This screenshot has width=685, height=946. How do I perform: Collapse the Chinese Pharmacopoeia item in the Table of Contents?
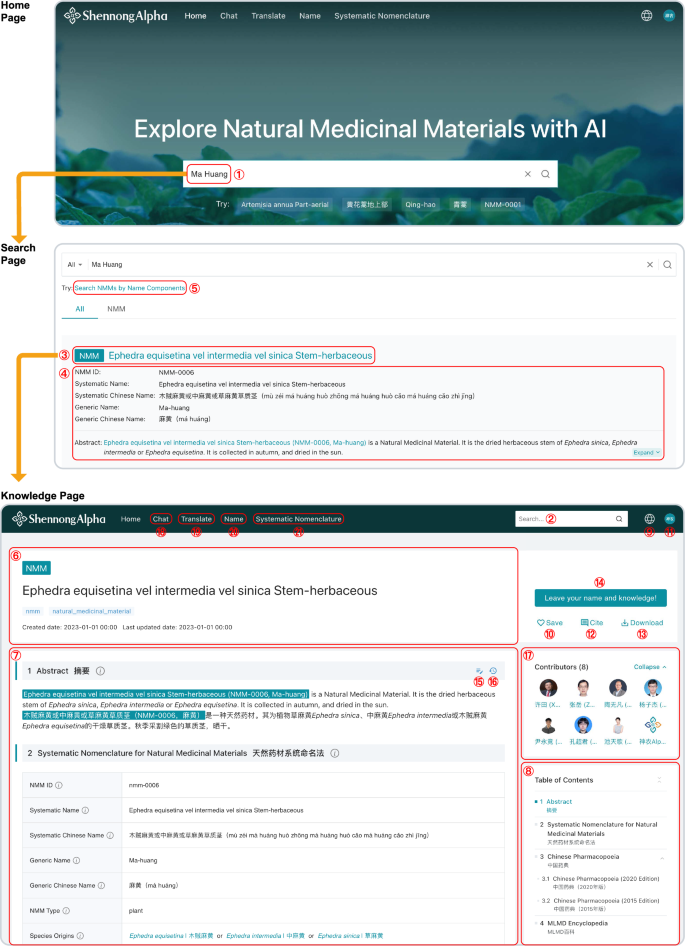tap(662, 857)
